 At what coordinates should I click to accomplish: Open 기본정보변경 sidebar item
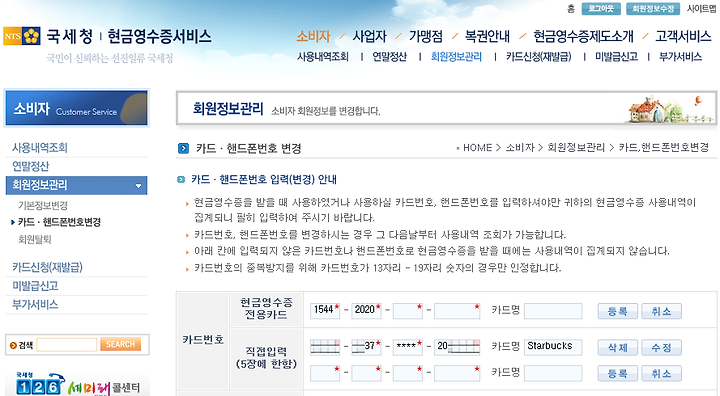pos(43,205)
